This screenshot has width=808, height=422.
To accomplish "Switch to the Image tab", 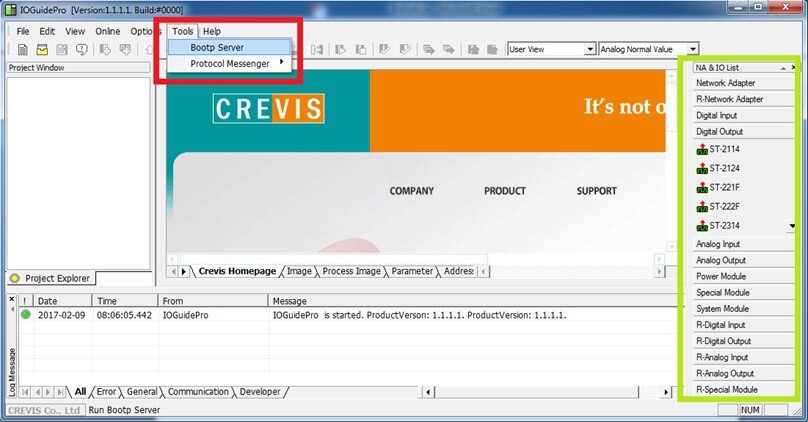I will 299,271.
